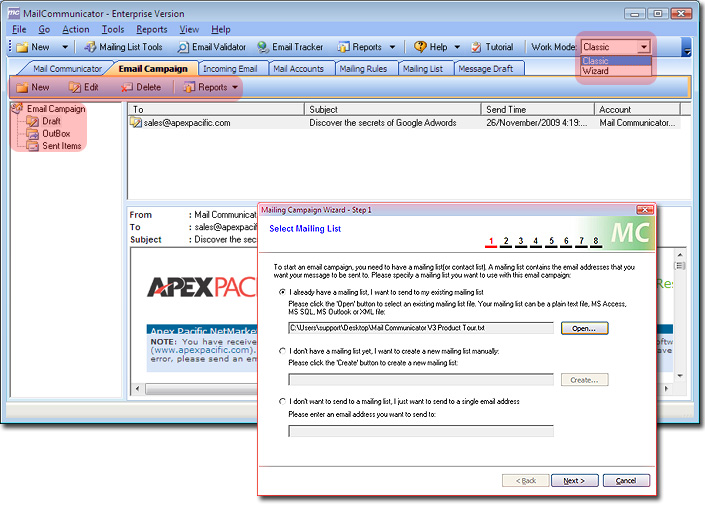Switch to the Mail Communicator tab

click(67, 69)
